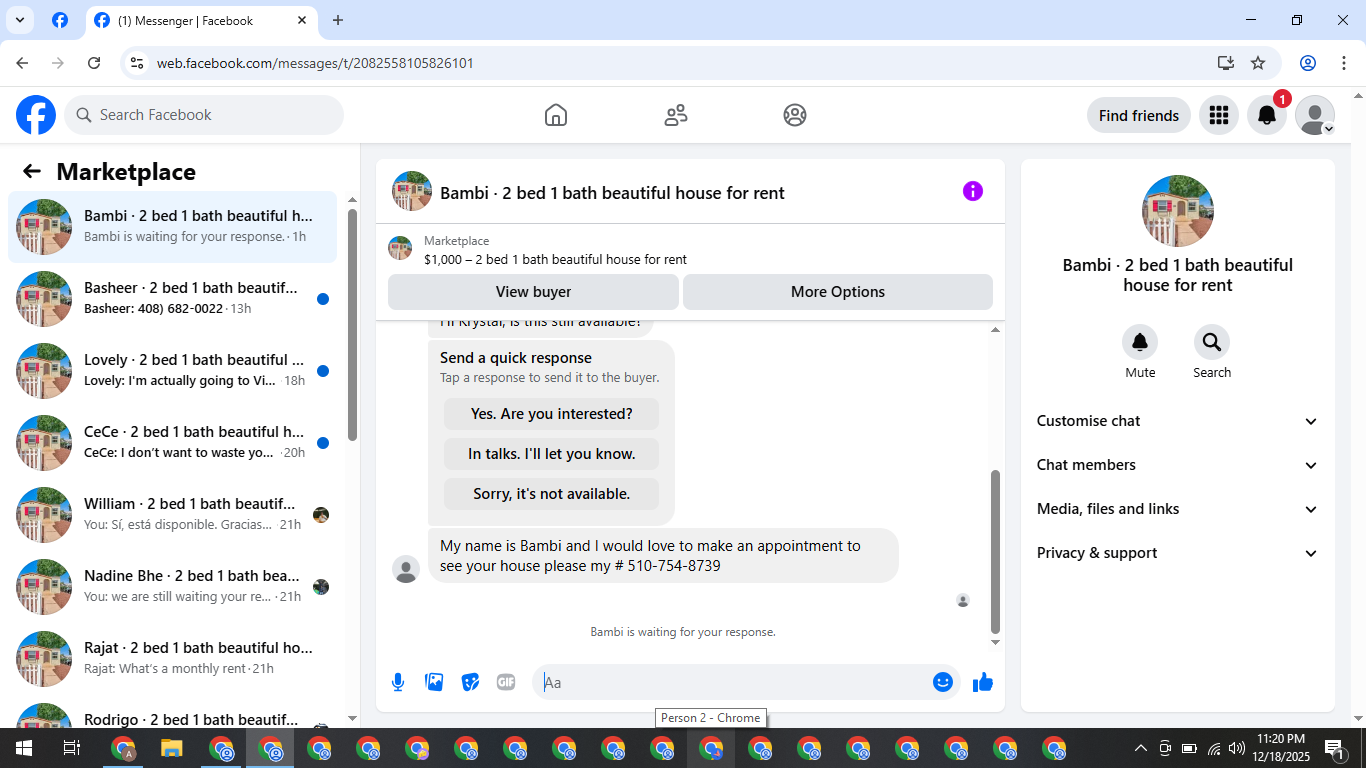Expand Chat members section
This screenshot has width=1366, height=768.
pyautogui.click(x=1178, y=465)
